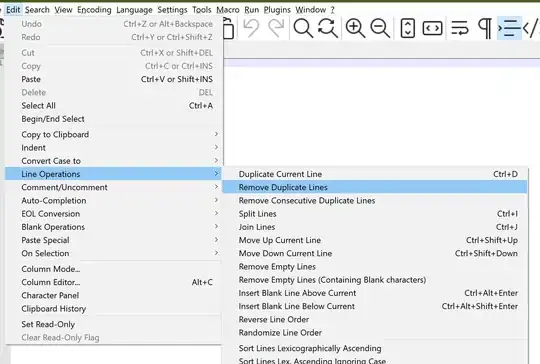540x364 pixels.
Task: Select Remove Consecutive Duplicate Lines
Action: tap(375, 200)
